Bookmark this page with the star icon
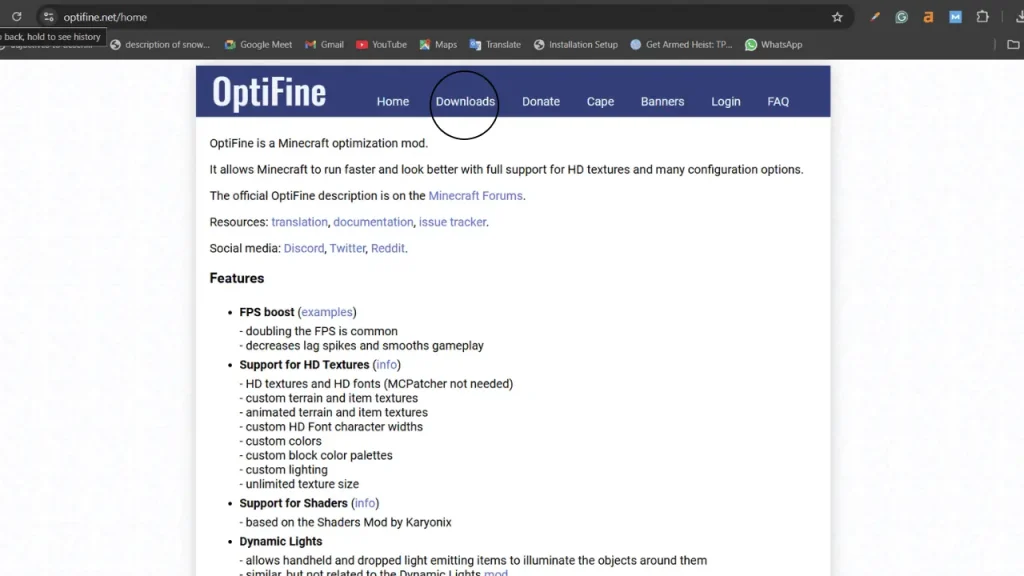Viewport: 1024px width, 576px height. coord(837,17)
